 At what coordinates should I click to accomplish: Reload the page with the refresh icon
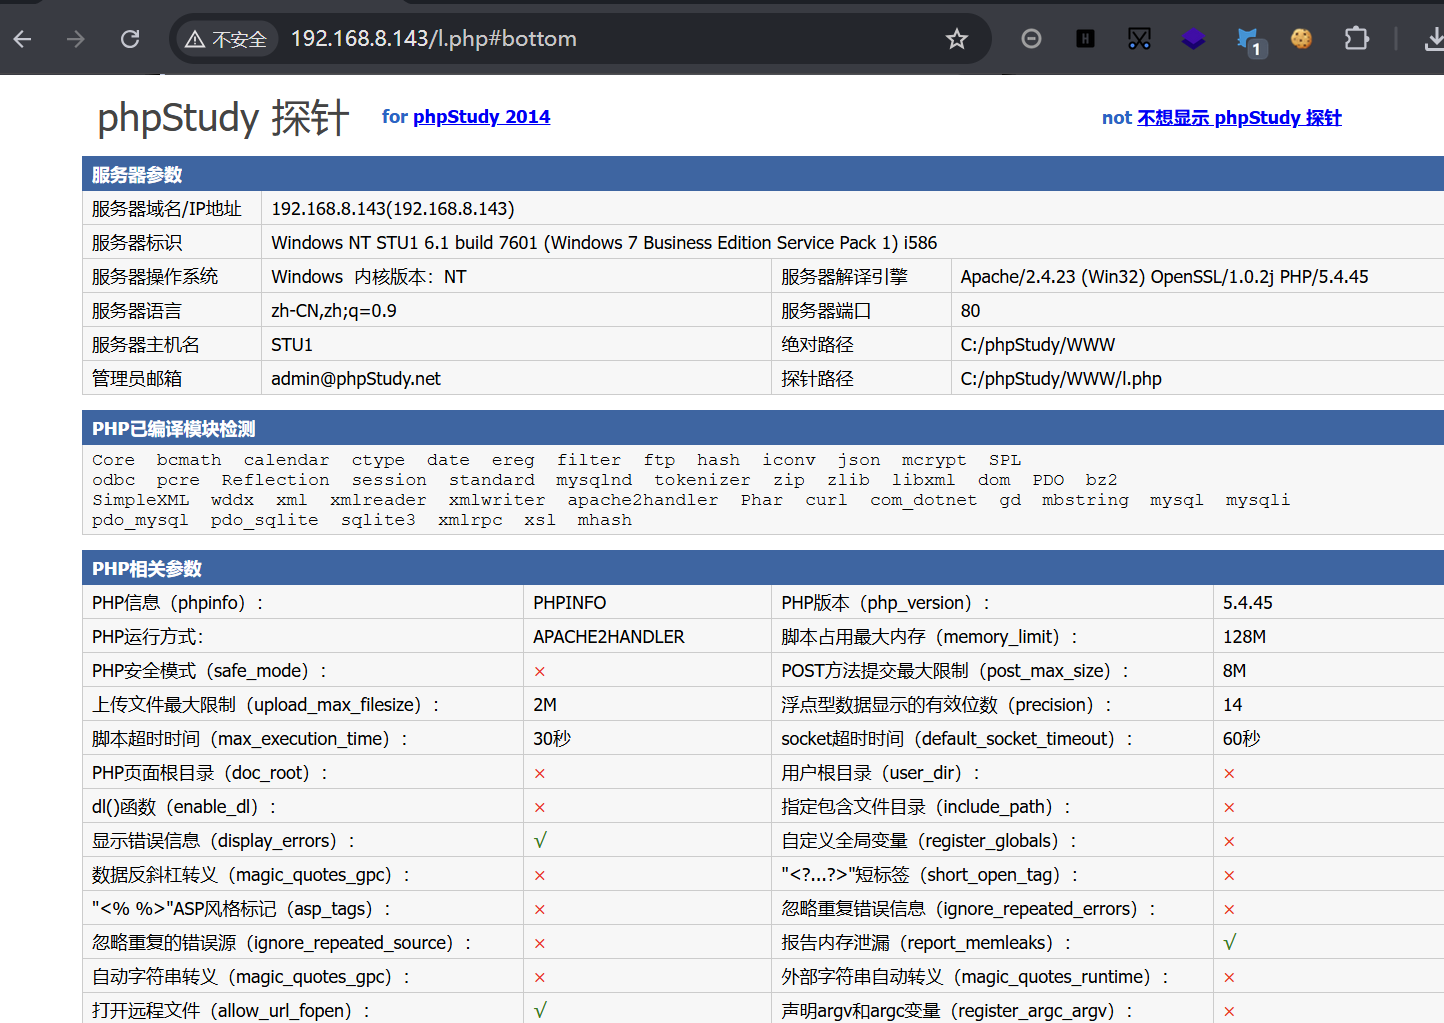130,39
